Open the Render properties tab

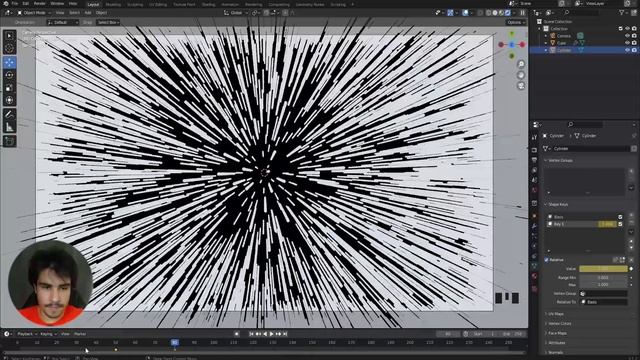[x=534, y=150]
